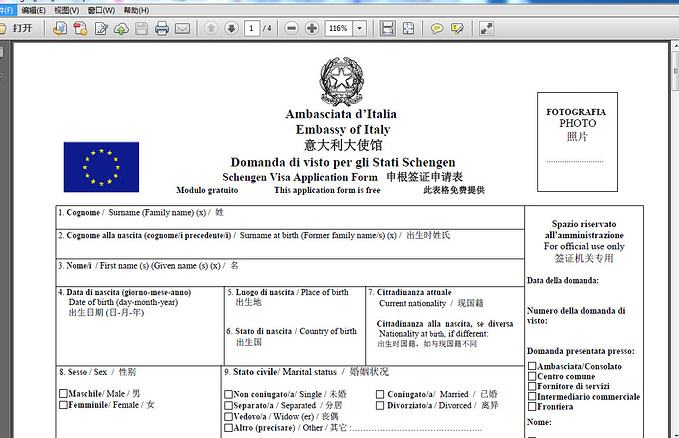Check the Femminile / Female checkbox
Screen dimensions: 679x438
64,405
